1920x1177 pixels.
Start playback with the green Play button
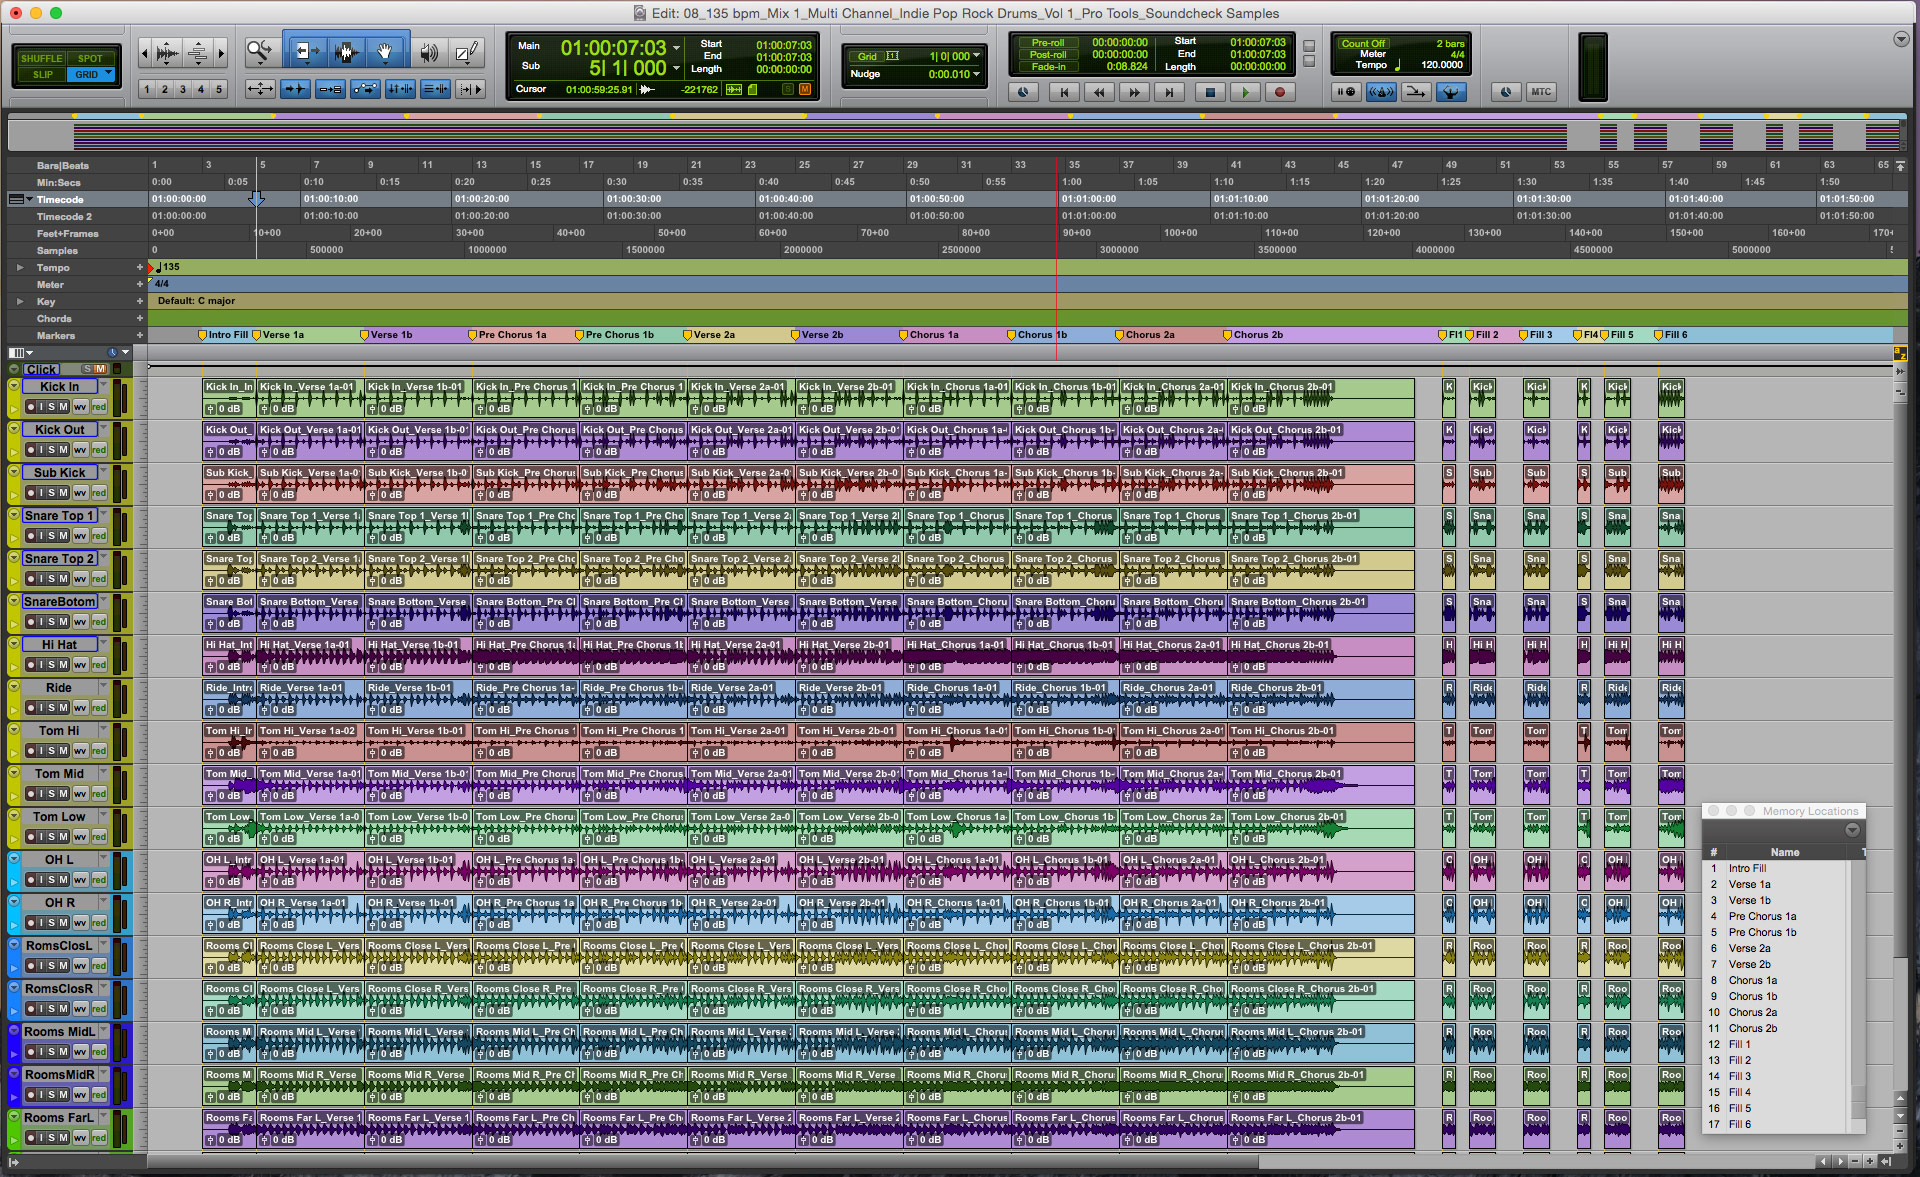[x=1245, y=92]
